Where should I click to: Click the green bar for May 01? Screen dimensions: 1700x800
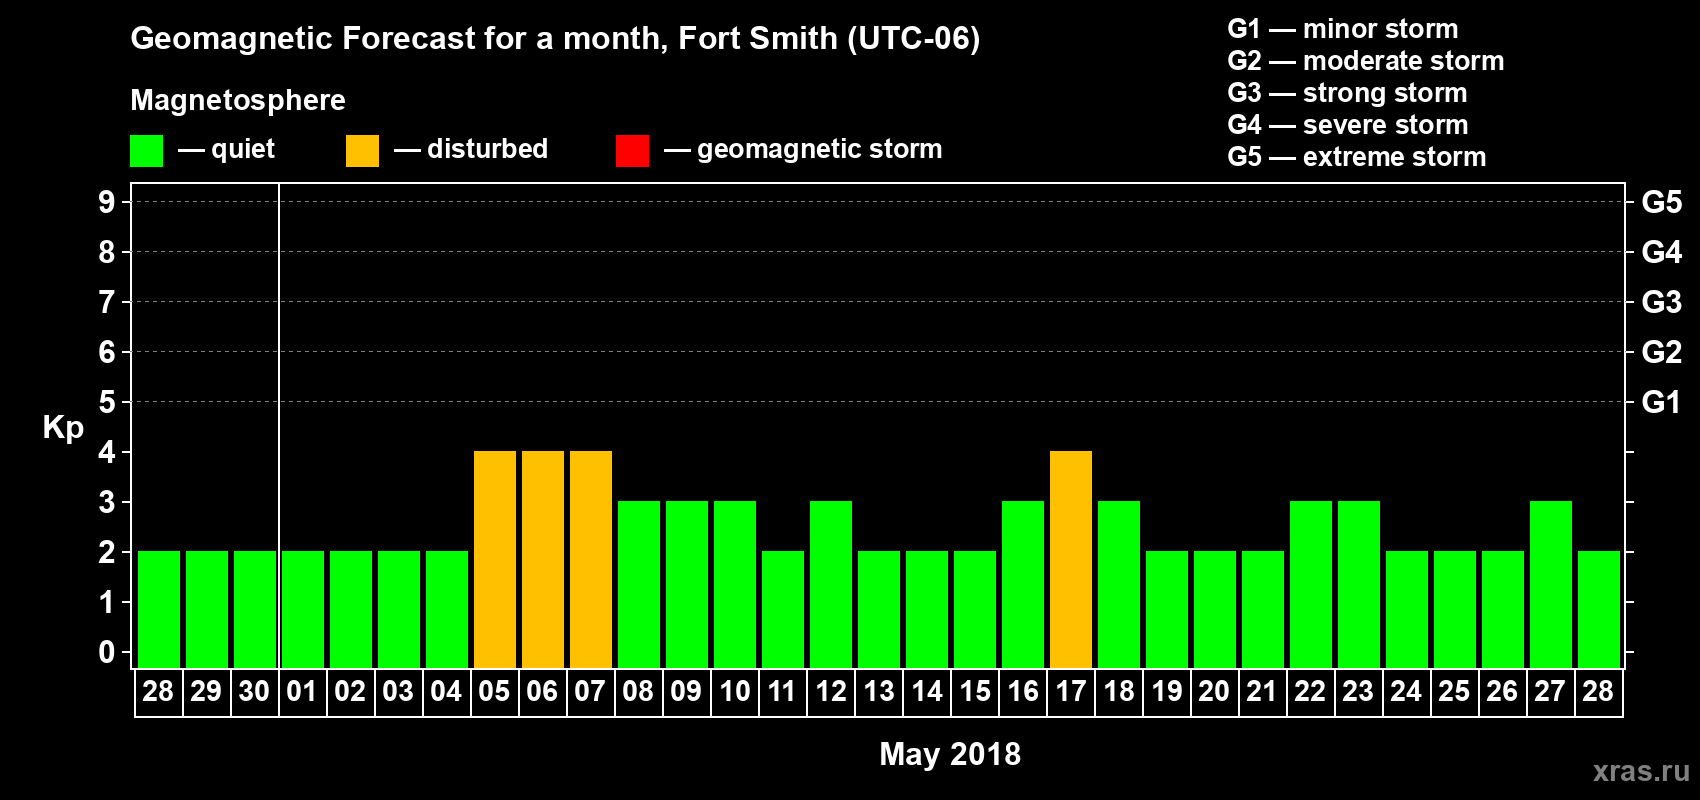click(303, 610)
